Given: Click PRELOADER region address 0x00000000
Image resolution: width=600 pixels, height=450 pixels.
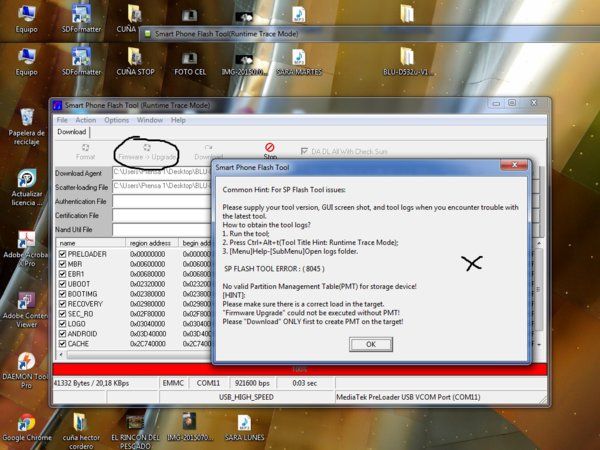Looking at the screenshot, I should [x=147, y=254].
